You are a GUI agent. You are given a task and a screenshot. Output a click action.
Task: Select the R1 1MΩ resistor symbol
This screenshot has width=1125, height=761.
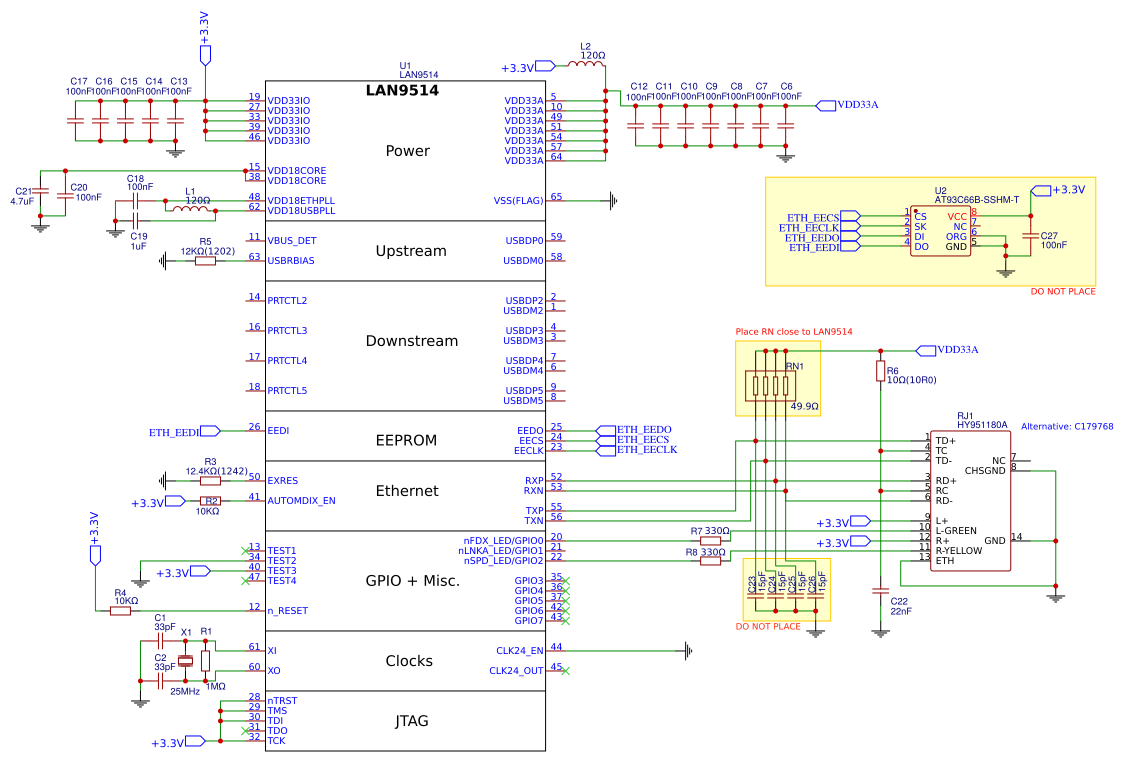(205, 661)
